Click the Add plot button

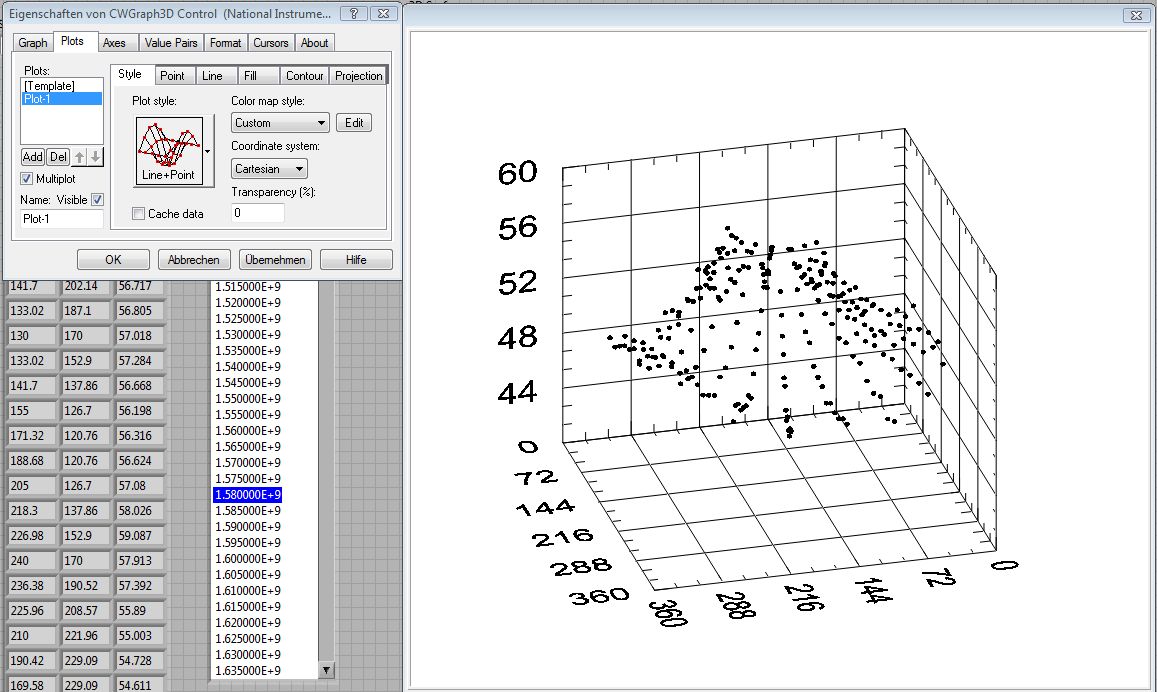click(x=33, y=157)
